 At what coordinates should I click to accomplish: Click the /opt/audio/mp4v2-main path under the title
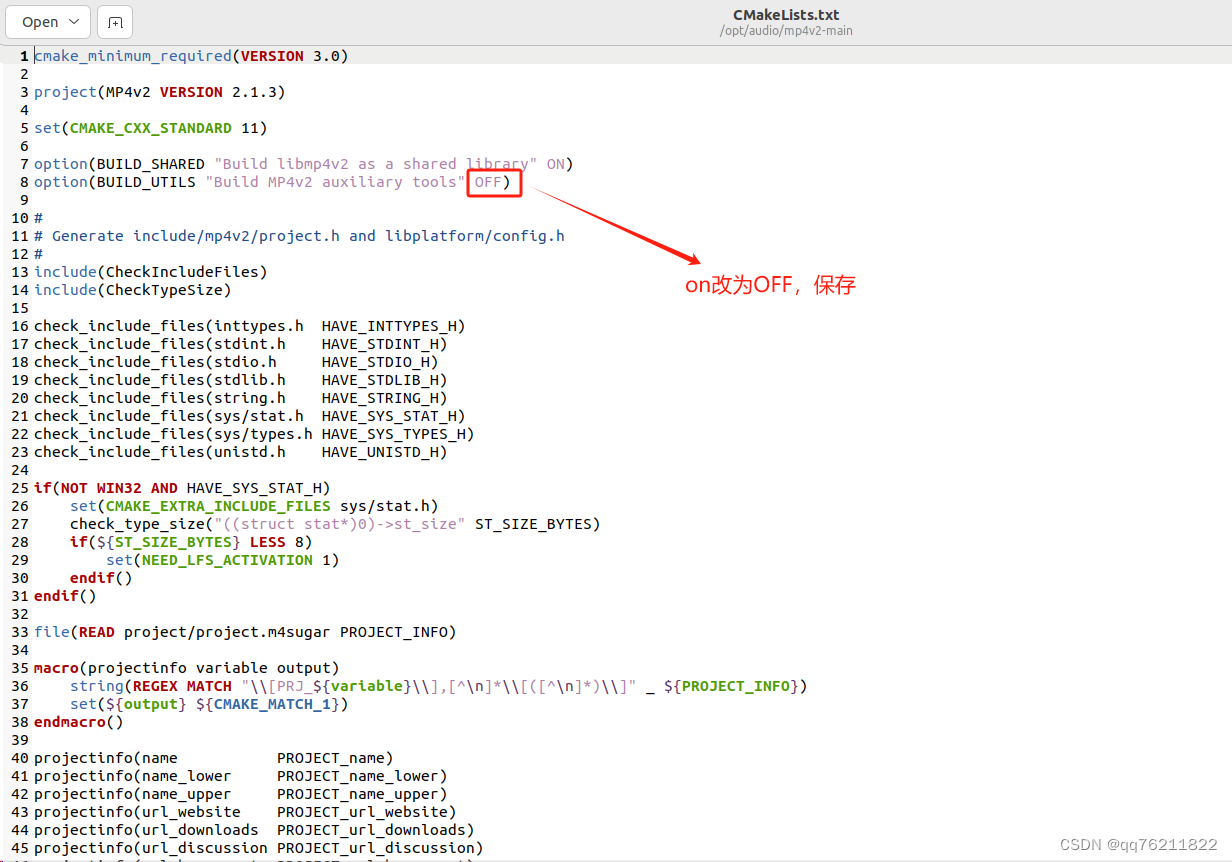[x=786, y=31]
